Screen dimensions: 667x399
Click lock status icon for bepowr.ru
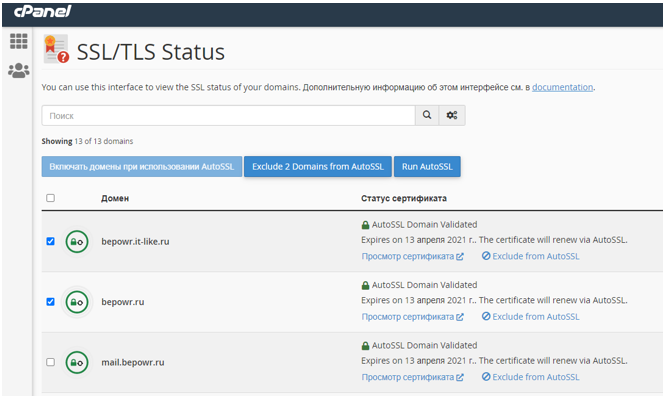click(x=77, y=302)
